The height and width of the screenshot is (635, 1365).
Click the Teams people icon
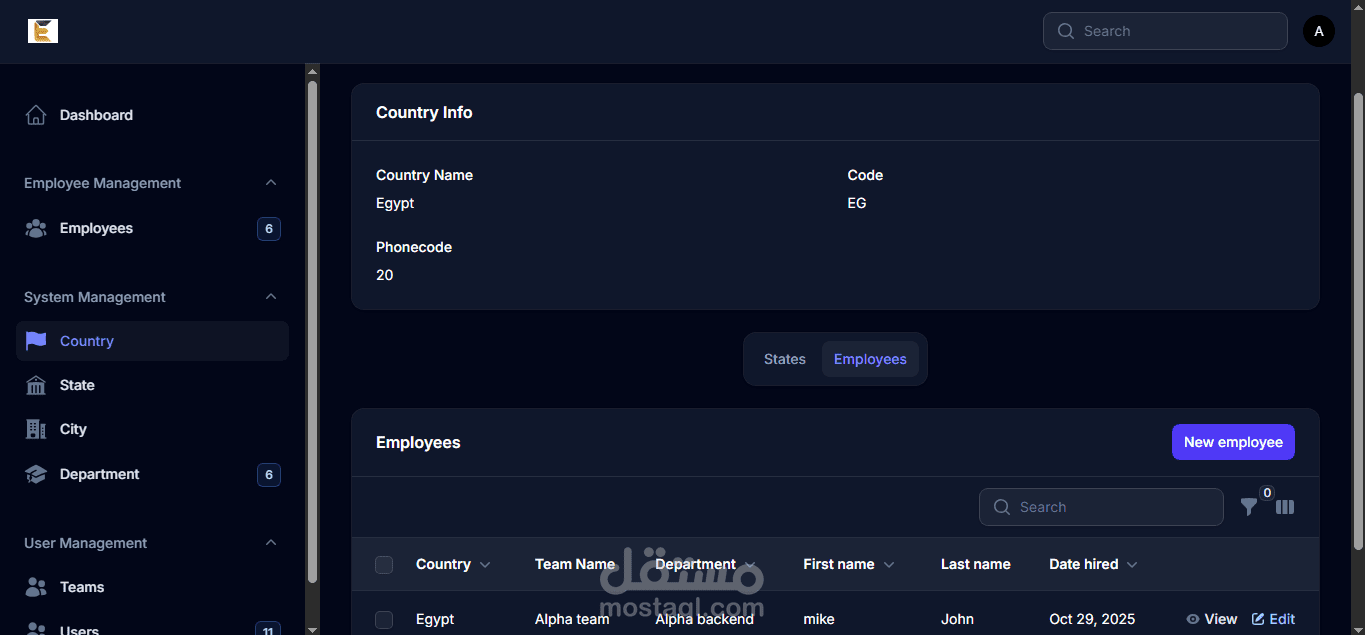[36, 587]
